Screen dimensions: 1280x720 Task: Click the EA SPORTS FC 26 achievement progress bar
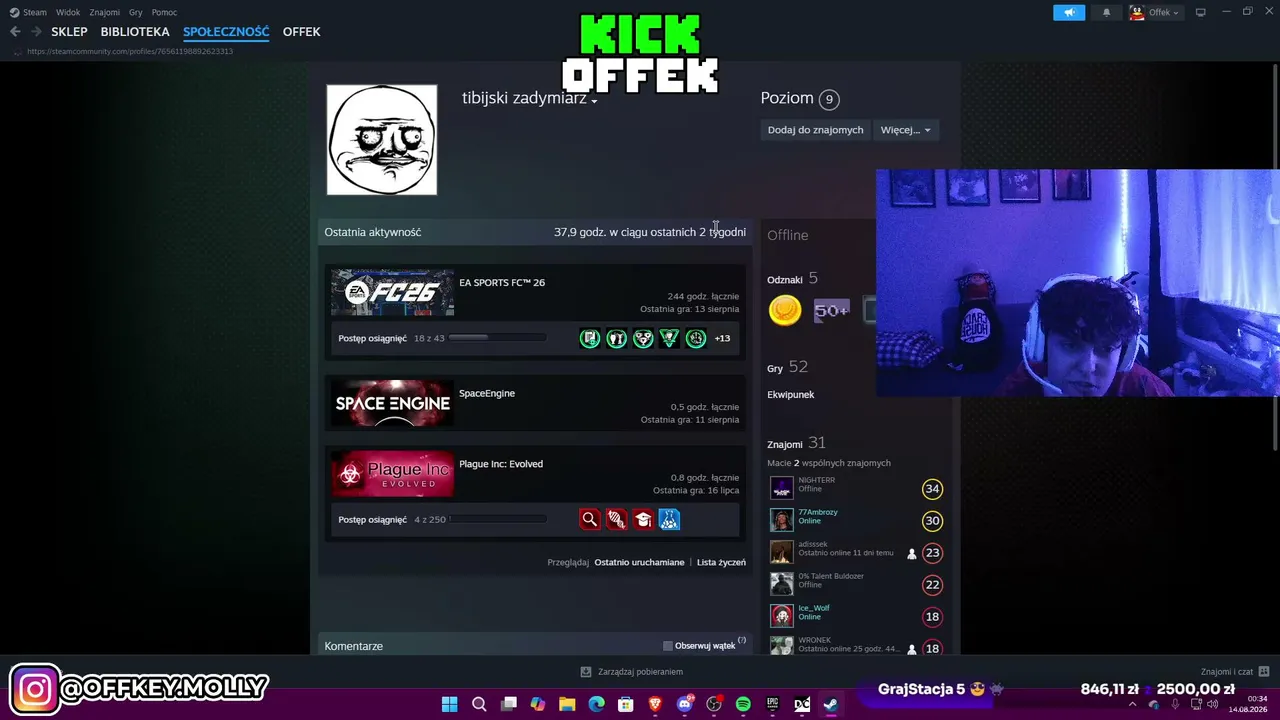click(x=497, y=338)
